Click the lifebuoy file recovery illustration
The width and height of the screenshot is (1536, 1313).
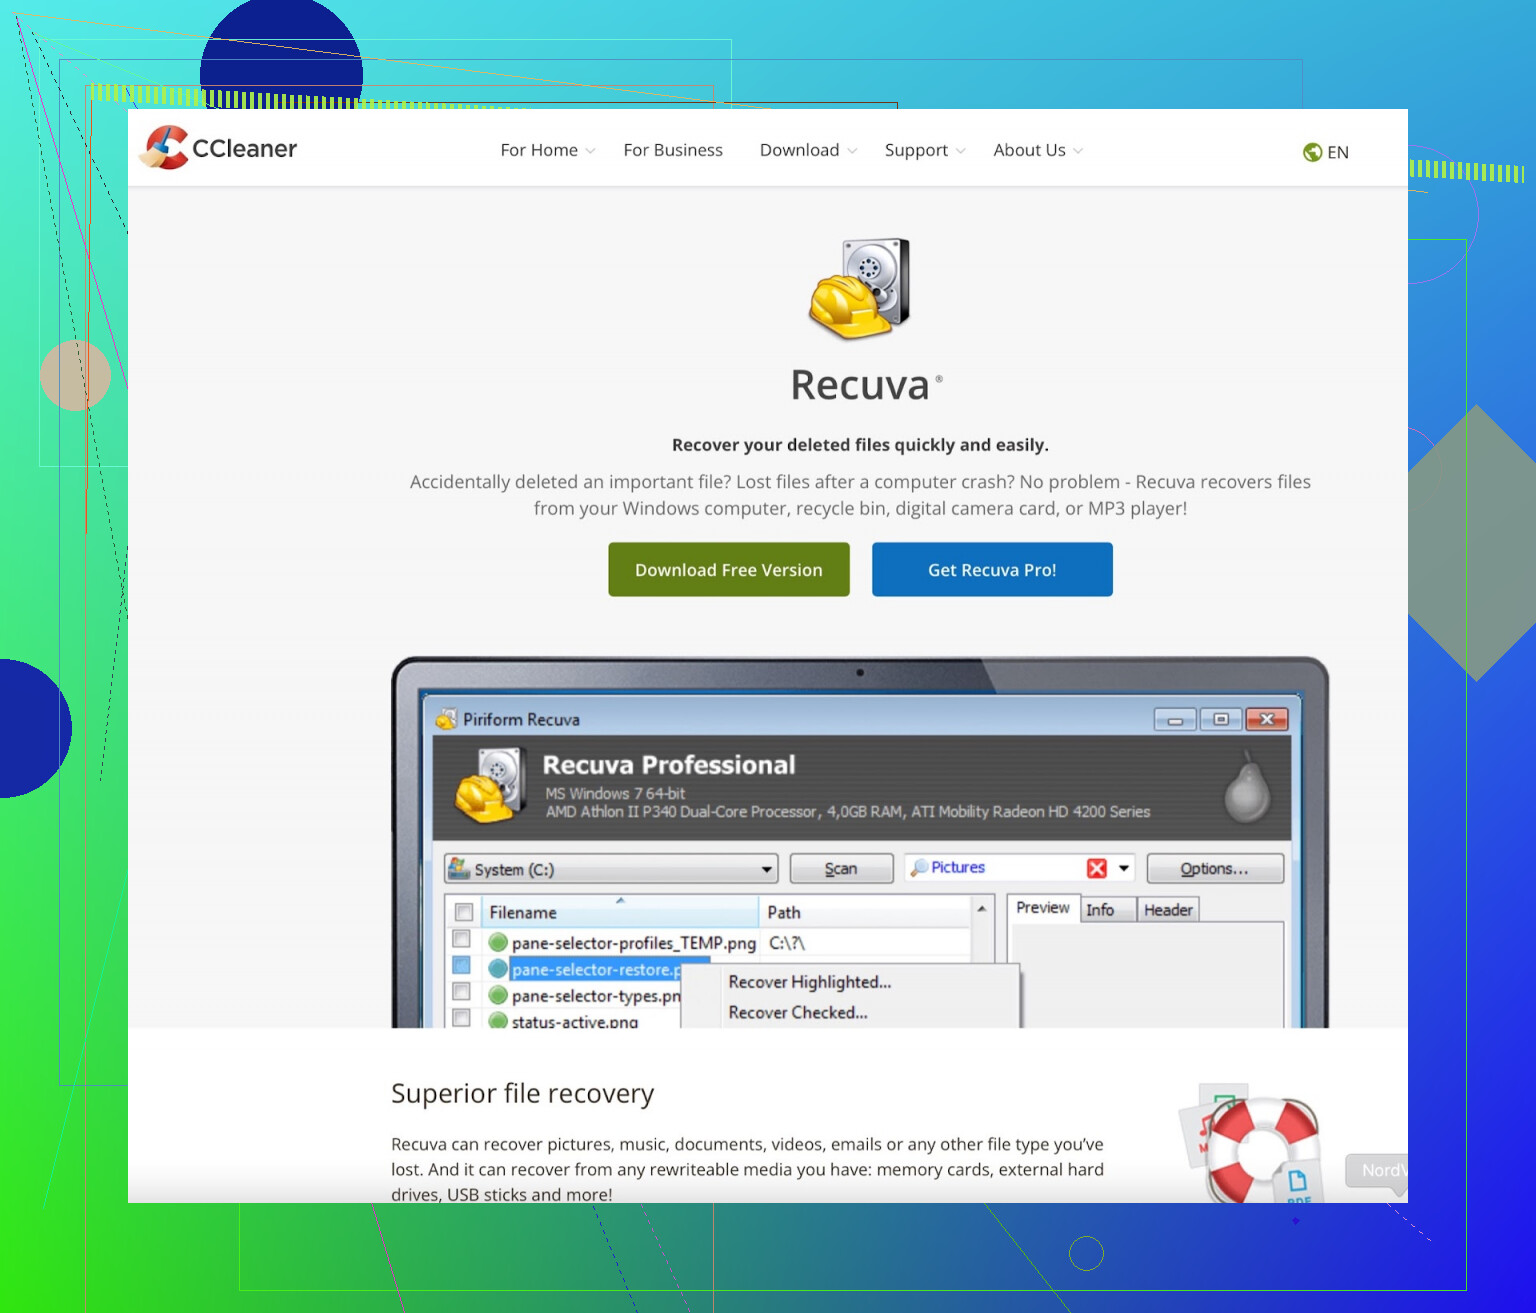tap(1260, 1150)
